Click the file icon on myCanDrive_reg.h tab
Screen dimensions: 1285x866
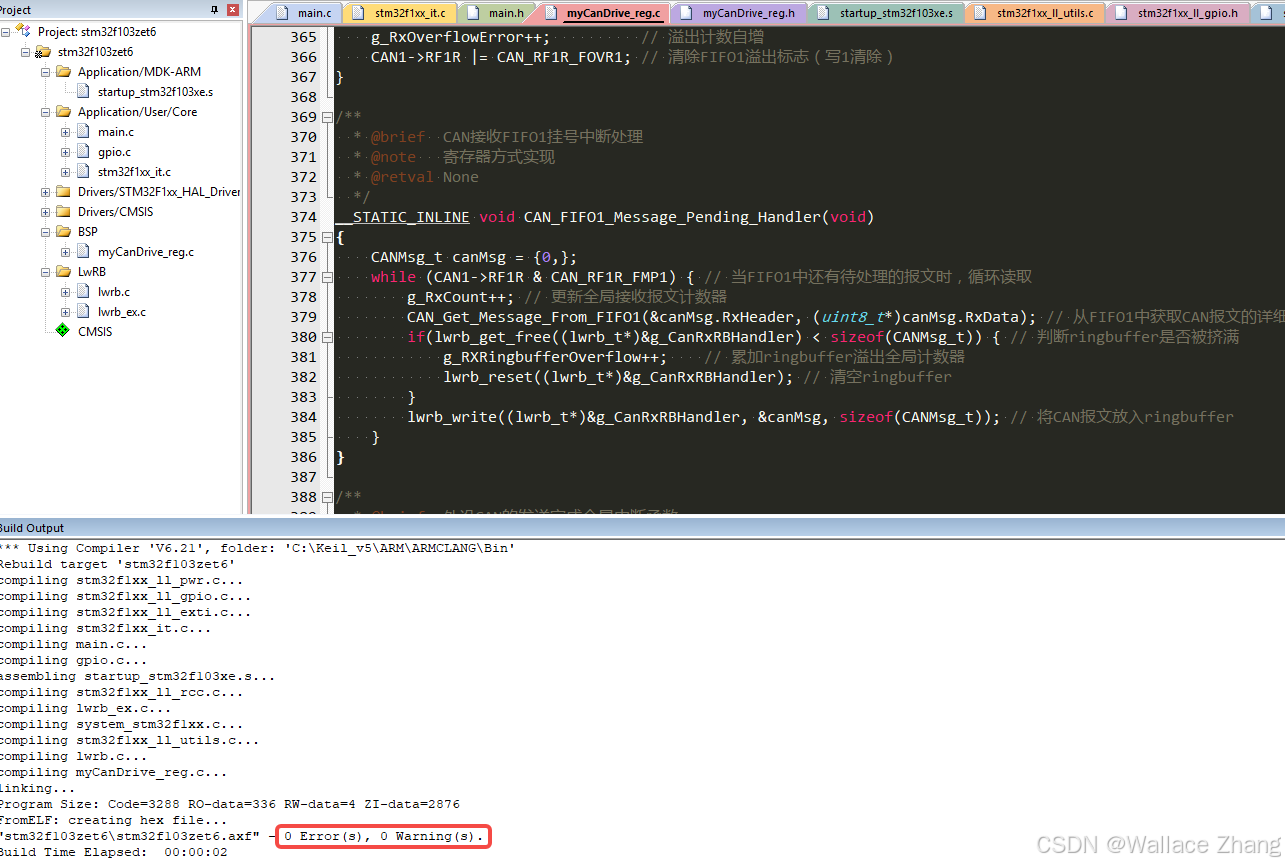click(688, 13)
